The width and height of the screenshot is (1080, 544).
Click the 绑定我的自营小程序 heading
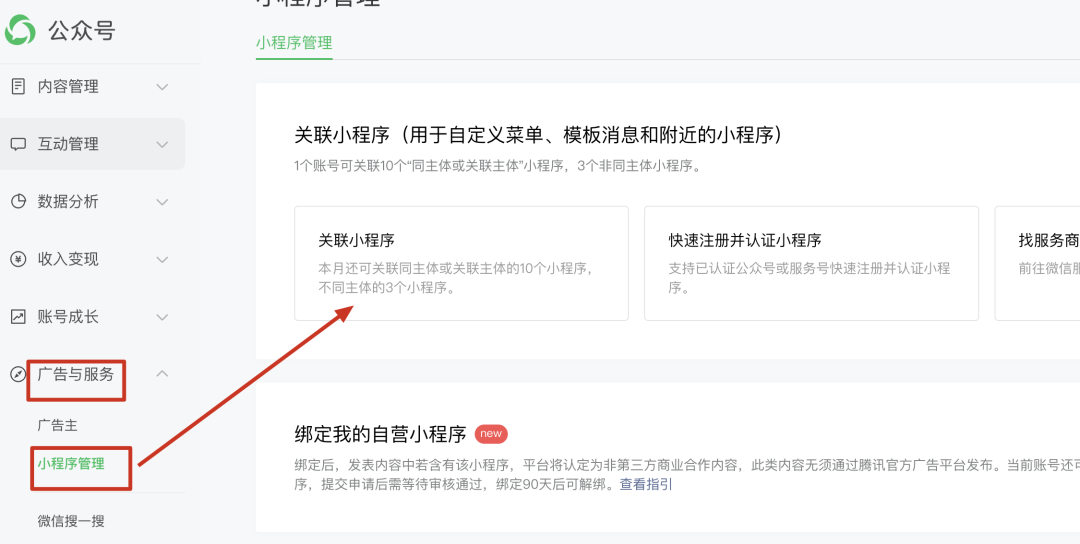[x=381, y=435]
